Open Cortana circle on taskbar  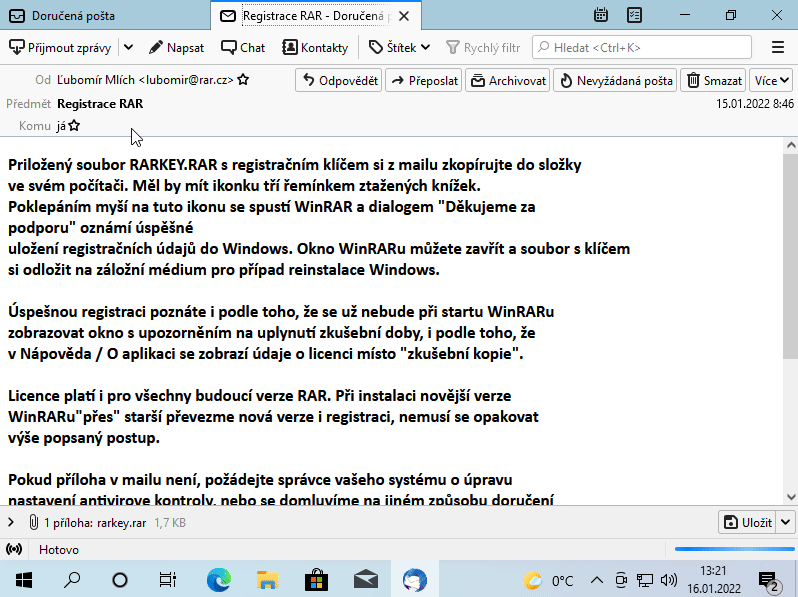pos(120,580)
